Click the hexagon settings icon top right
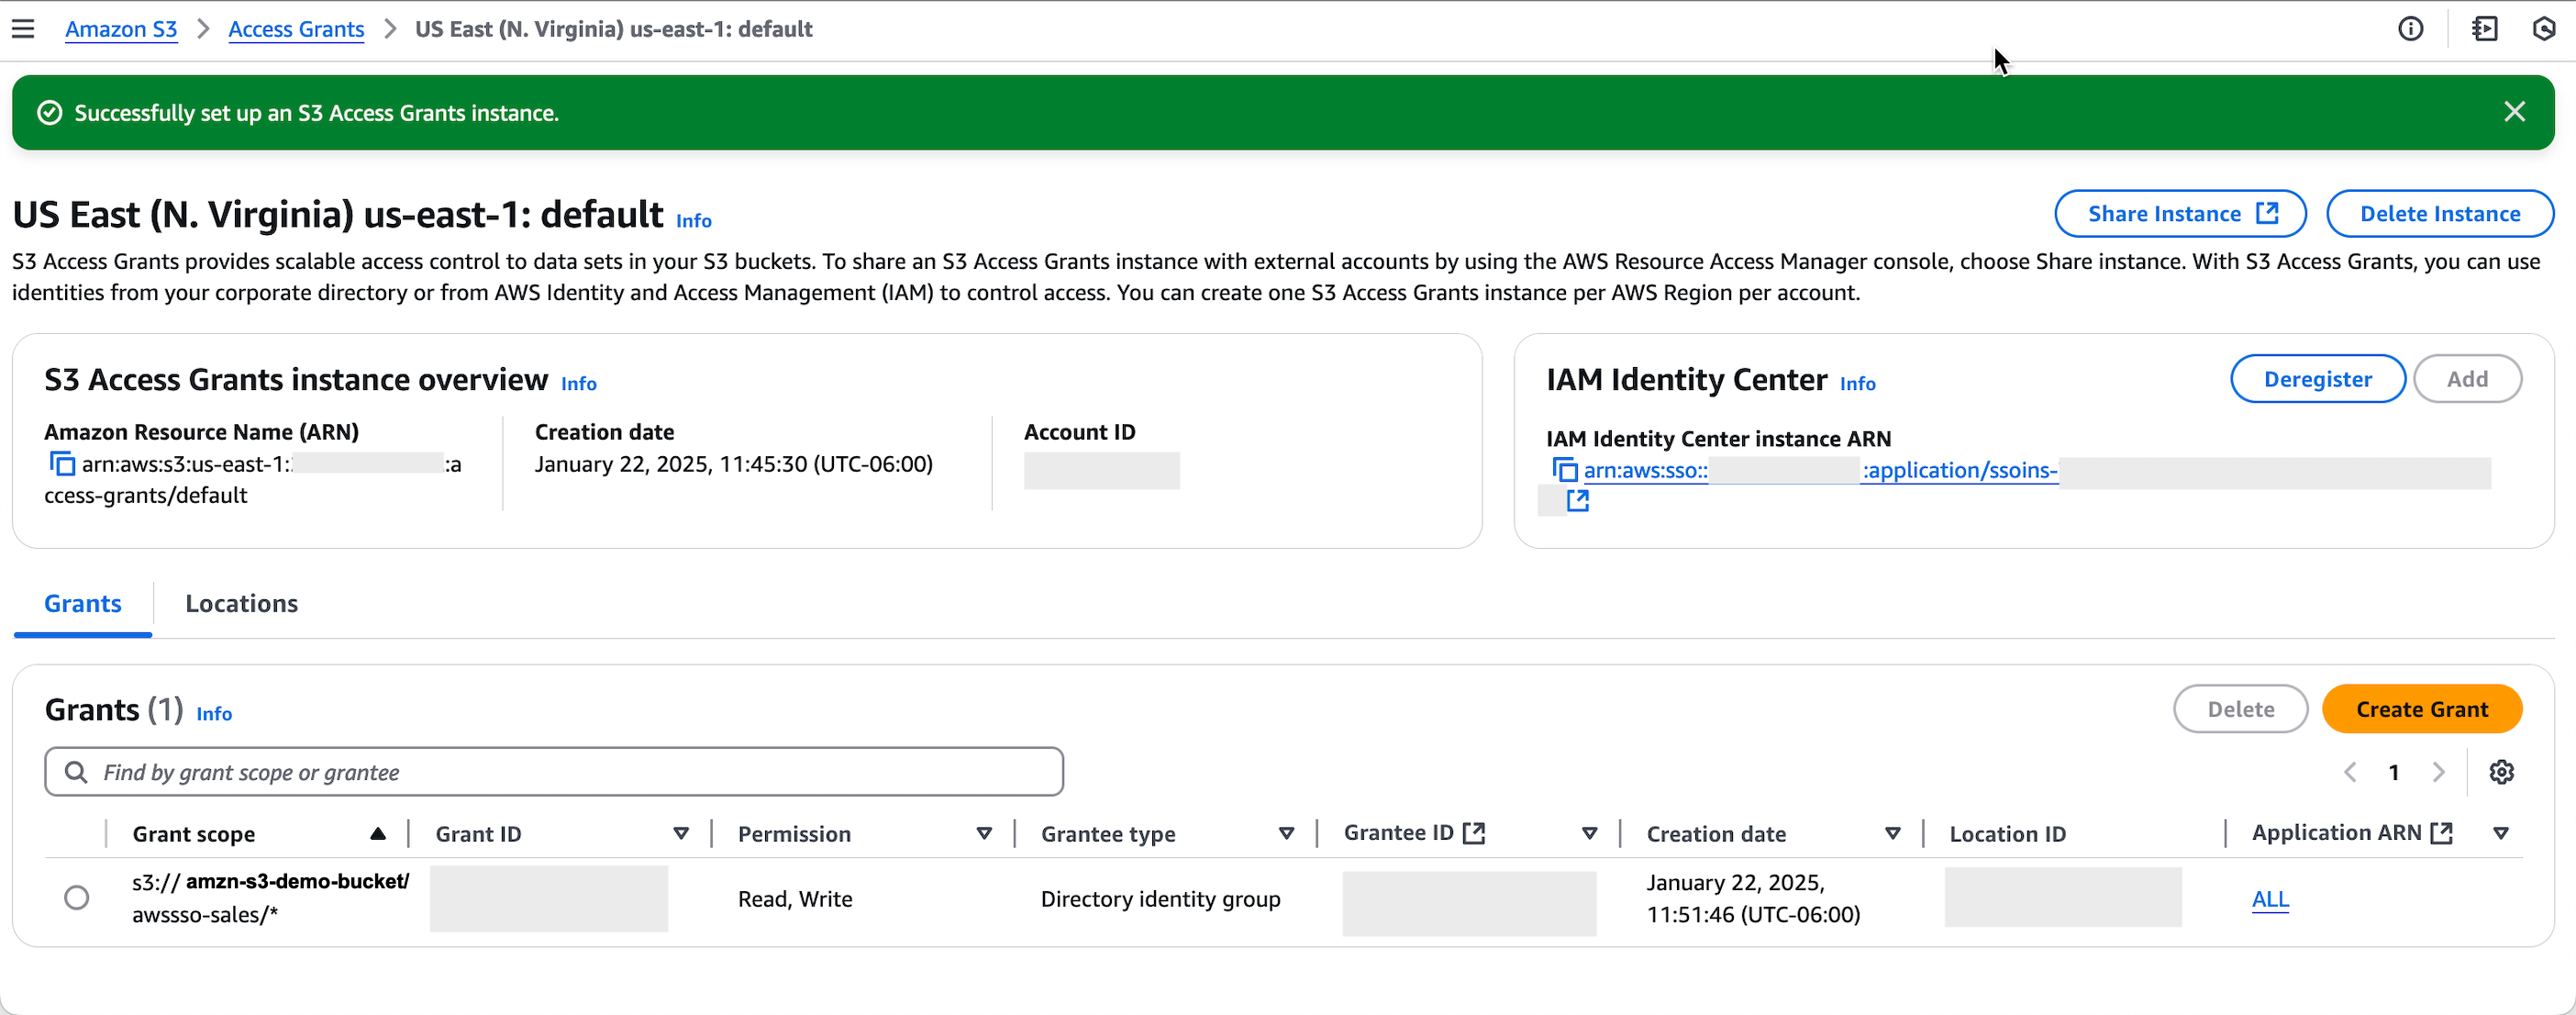 (2544, 29)
